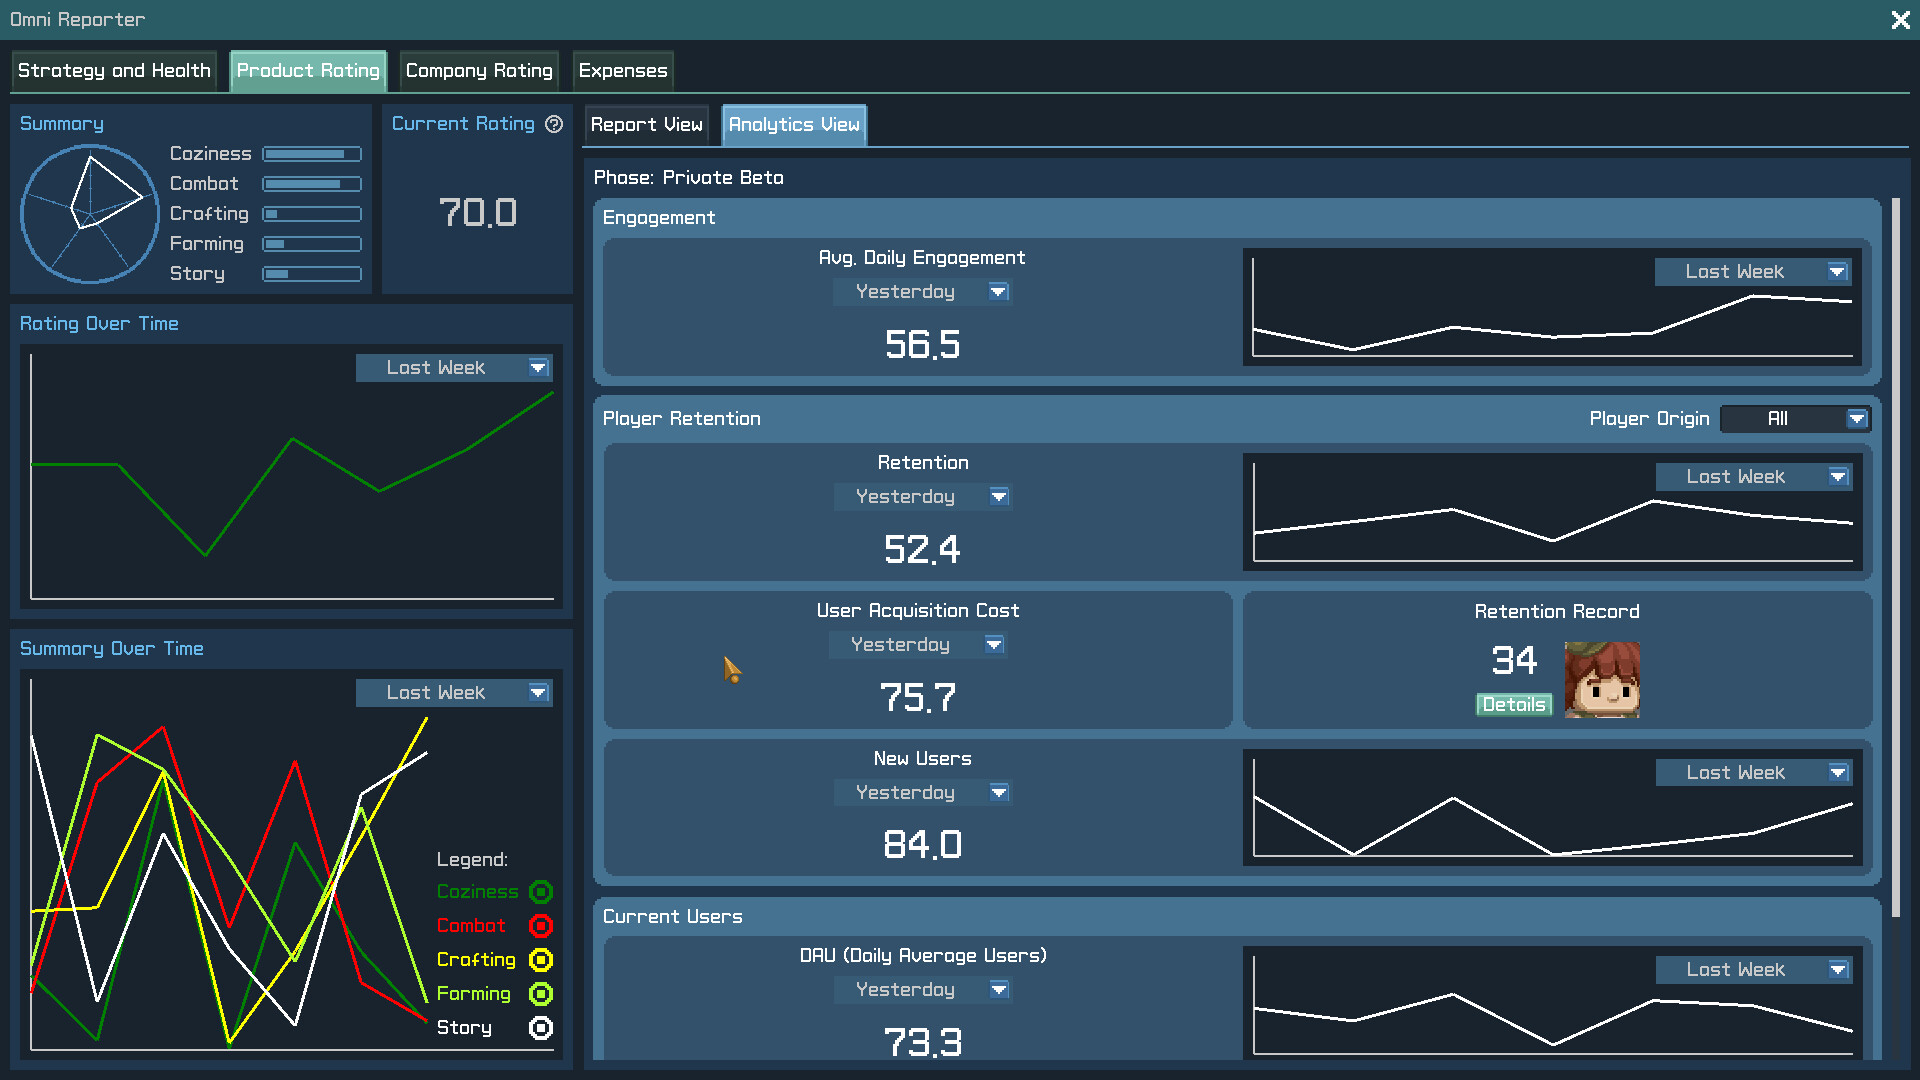Change the Yesterday period under Avg. Daily Engagement
The height and width of the screenshot is (1080, 1920).
922,291
